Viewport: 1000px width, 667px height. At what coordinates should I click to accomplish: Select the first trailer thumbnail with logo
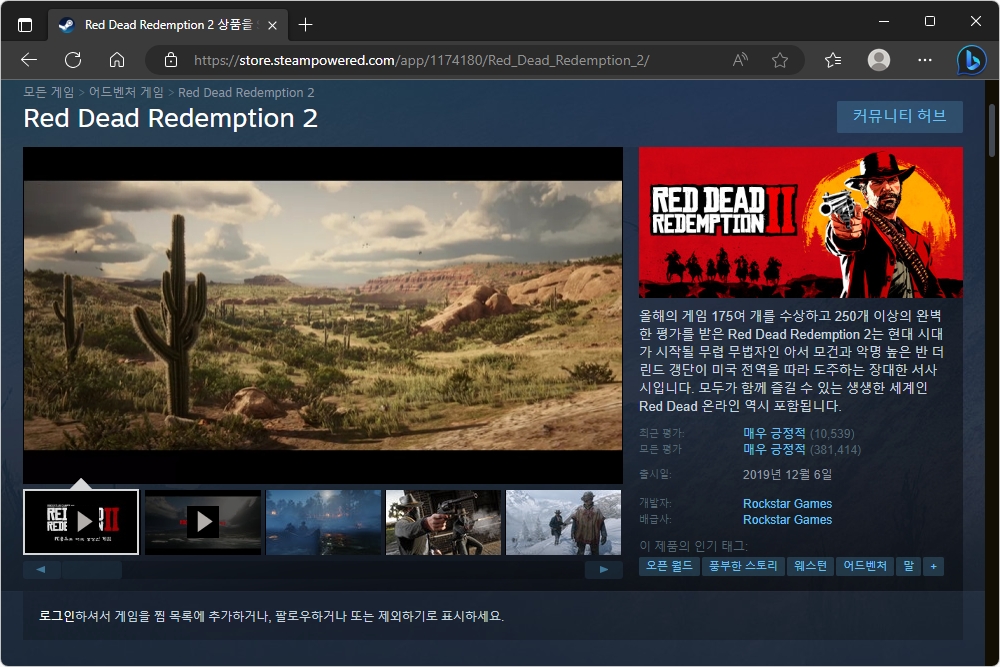point(81,522)
